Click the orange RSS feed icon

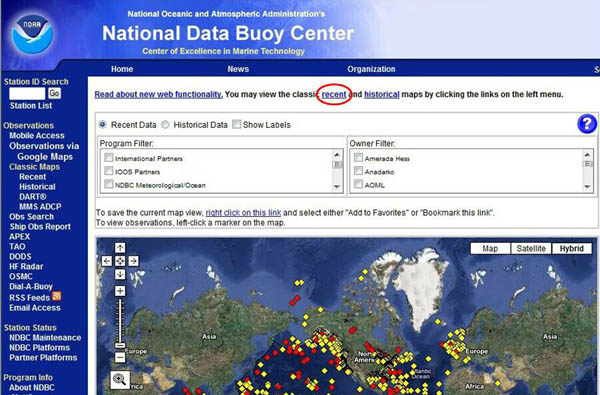57,296
